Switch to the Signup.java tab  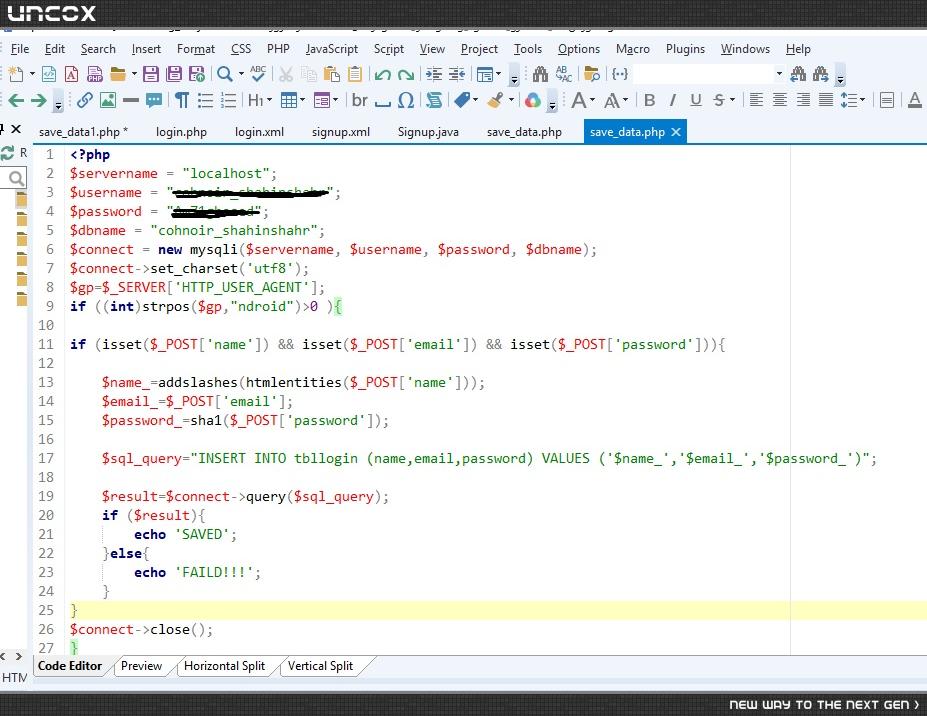pyautogui.click(x=428, y=132)
